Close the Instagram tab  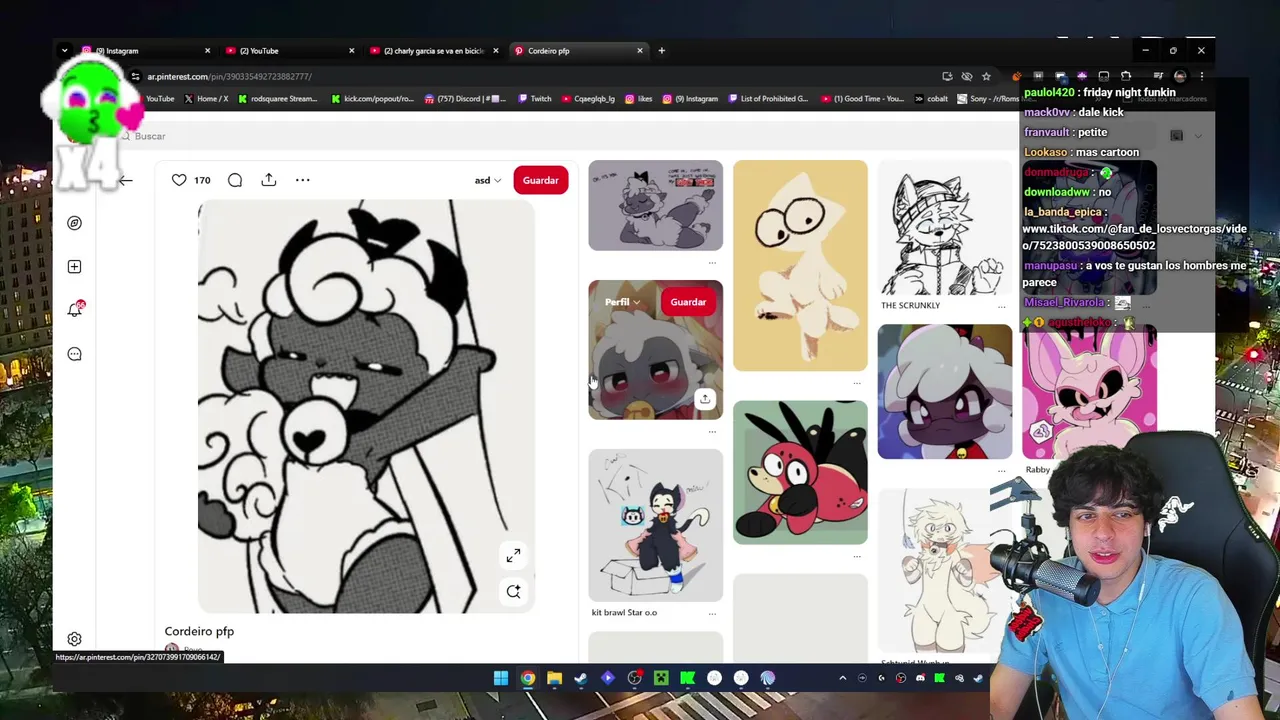click(207, 50)
